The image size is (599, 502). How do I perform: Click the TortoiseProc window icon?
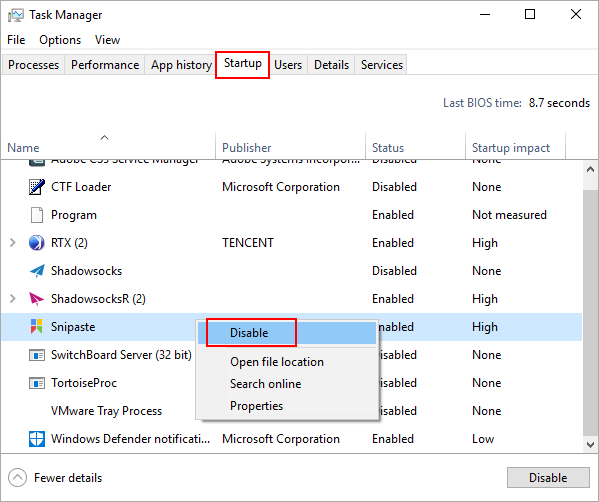37,383
